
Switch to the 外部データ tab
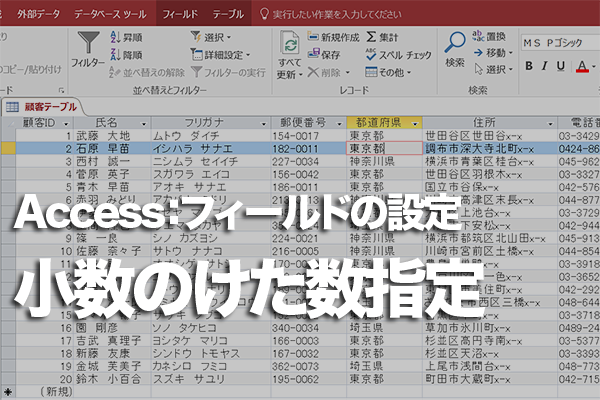[38, 14]
